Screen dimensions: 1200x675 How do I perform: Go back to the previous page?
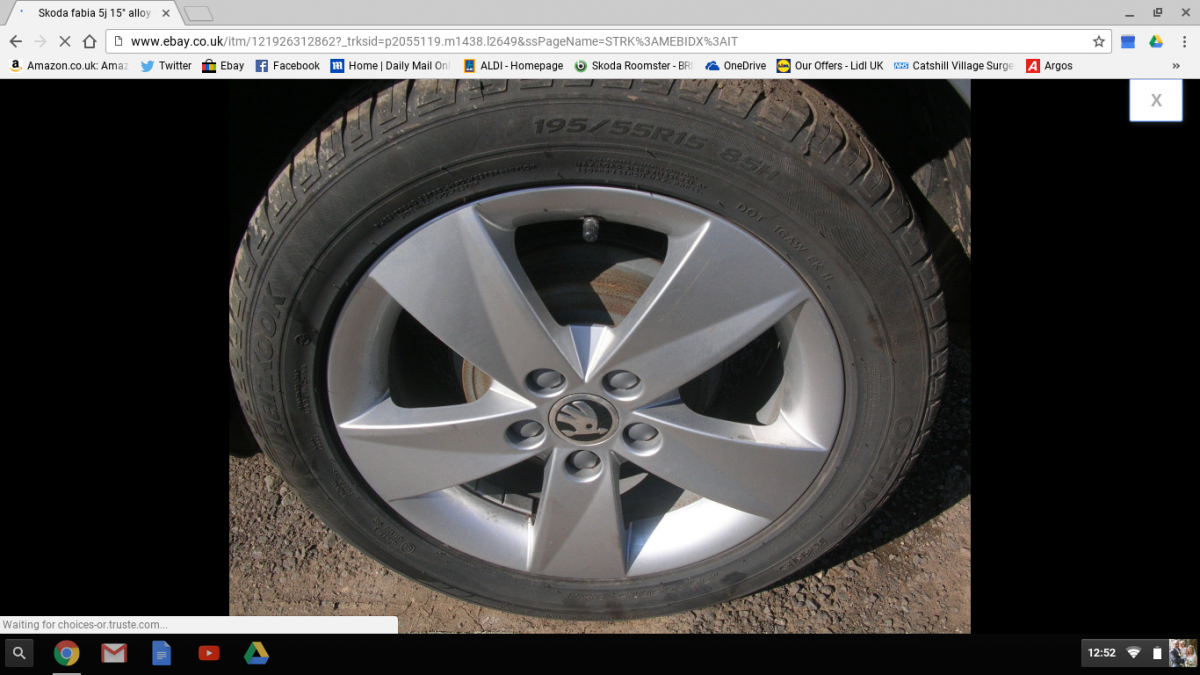[15, 41]
